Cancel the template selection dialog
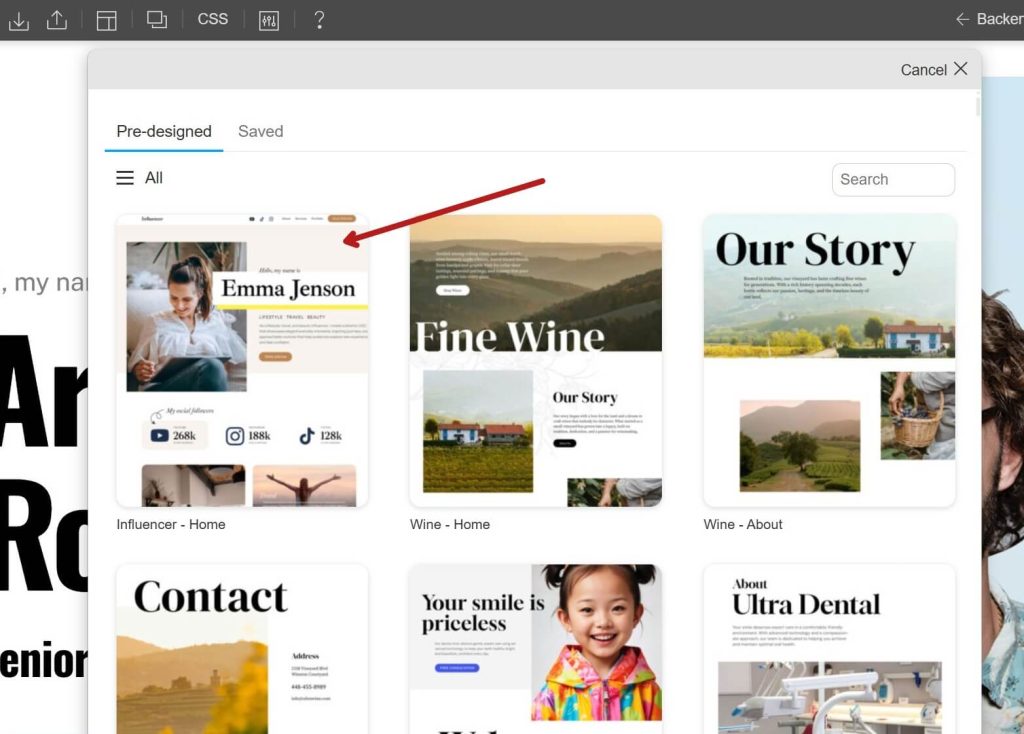 [x=931, y=70]
